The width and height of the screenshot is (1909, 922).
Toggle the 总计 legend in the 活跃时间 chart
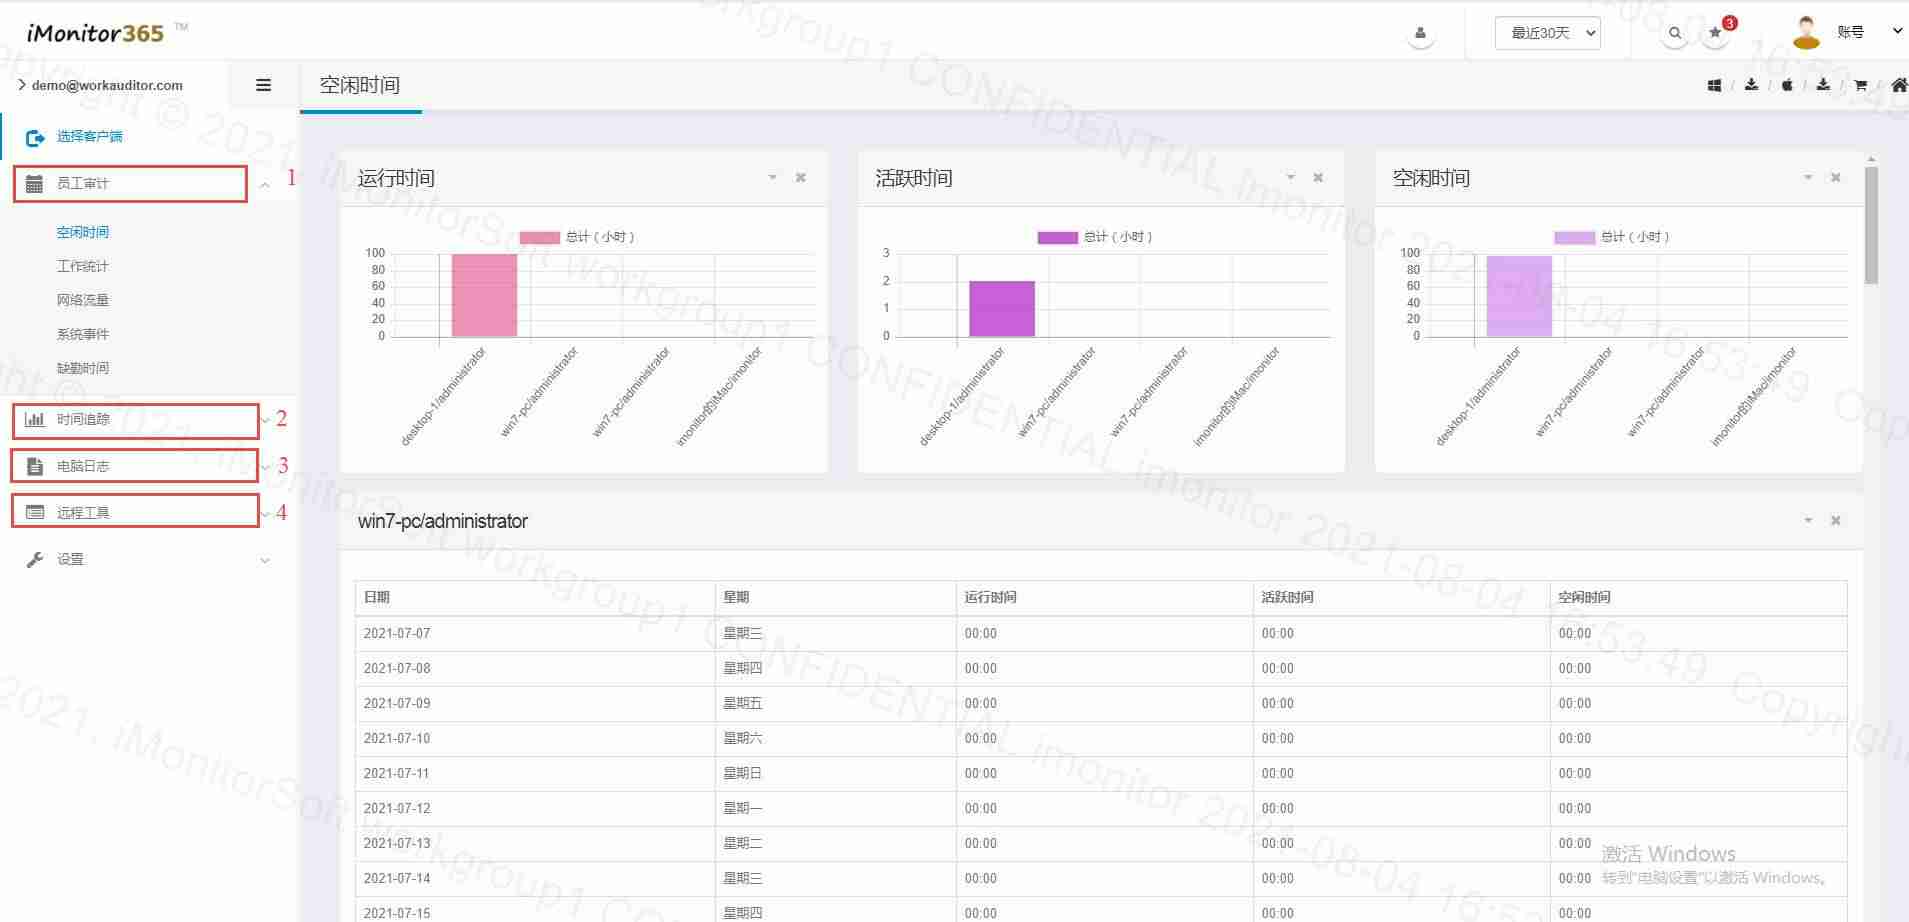tap(1095, 237)
